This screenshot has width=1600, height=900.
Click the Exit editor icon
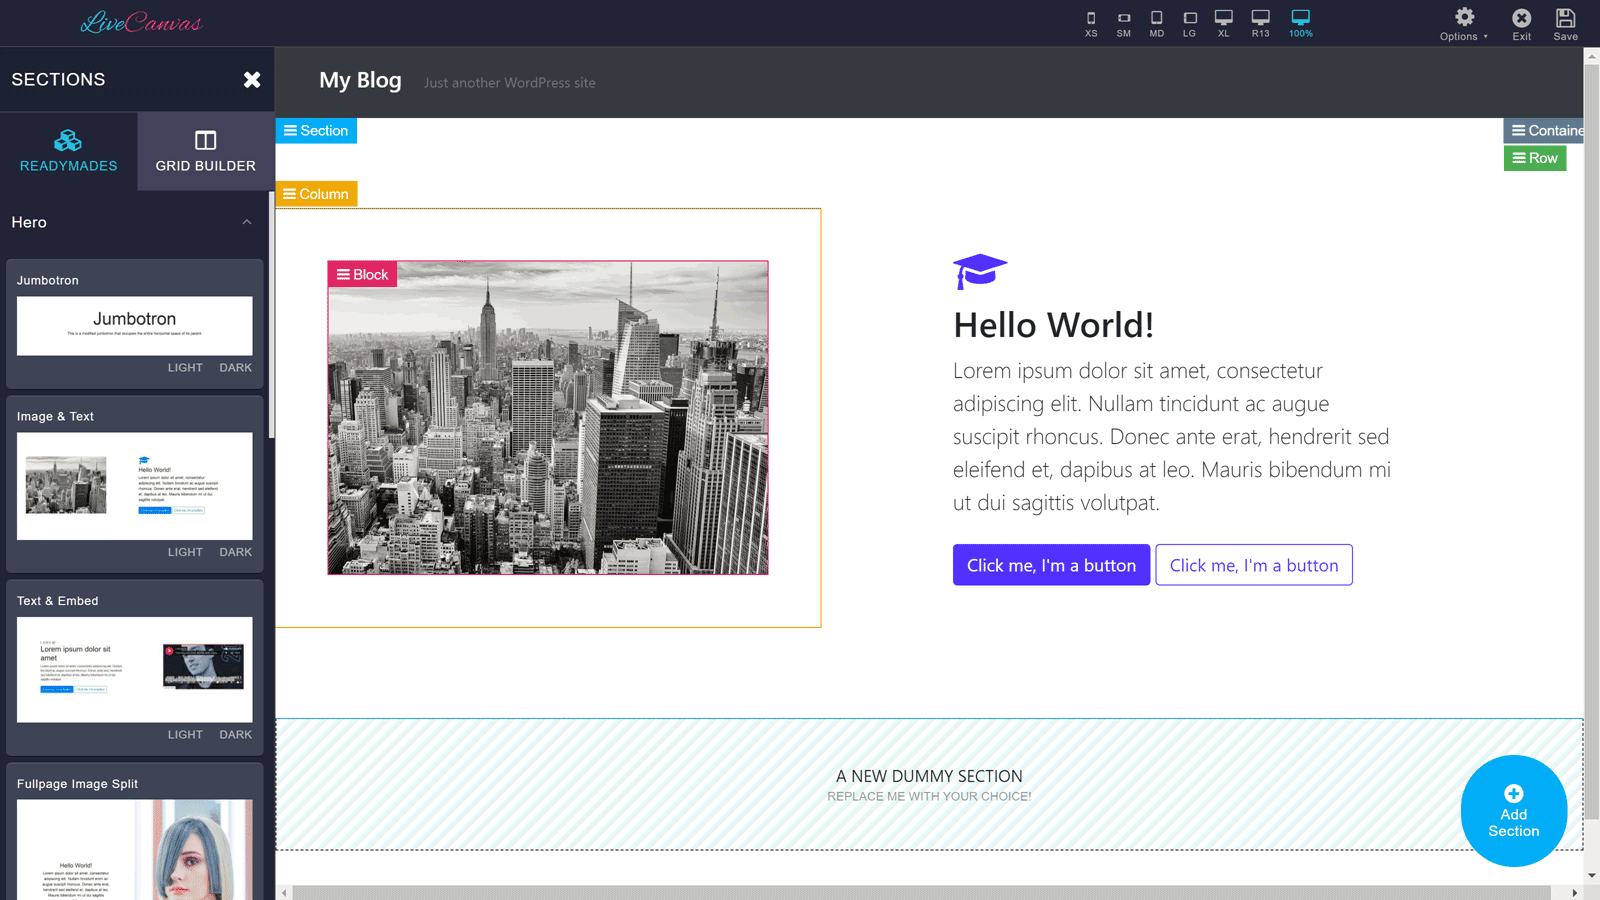pyautogui.click(x=1521, y=24)
